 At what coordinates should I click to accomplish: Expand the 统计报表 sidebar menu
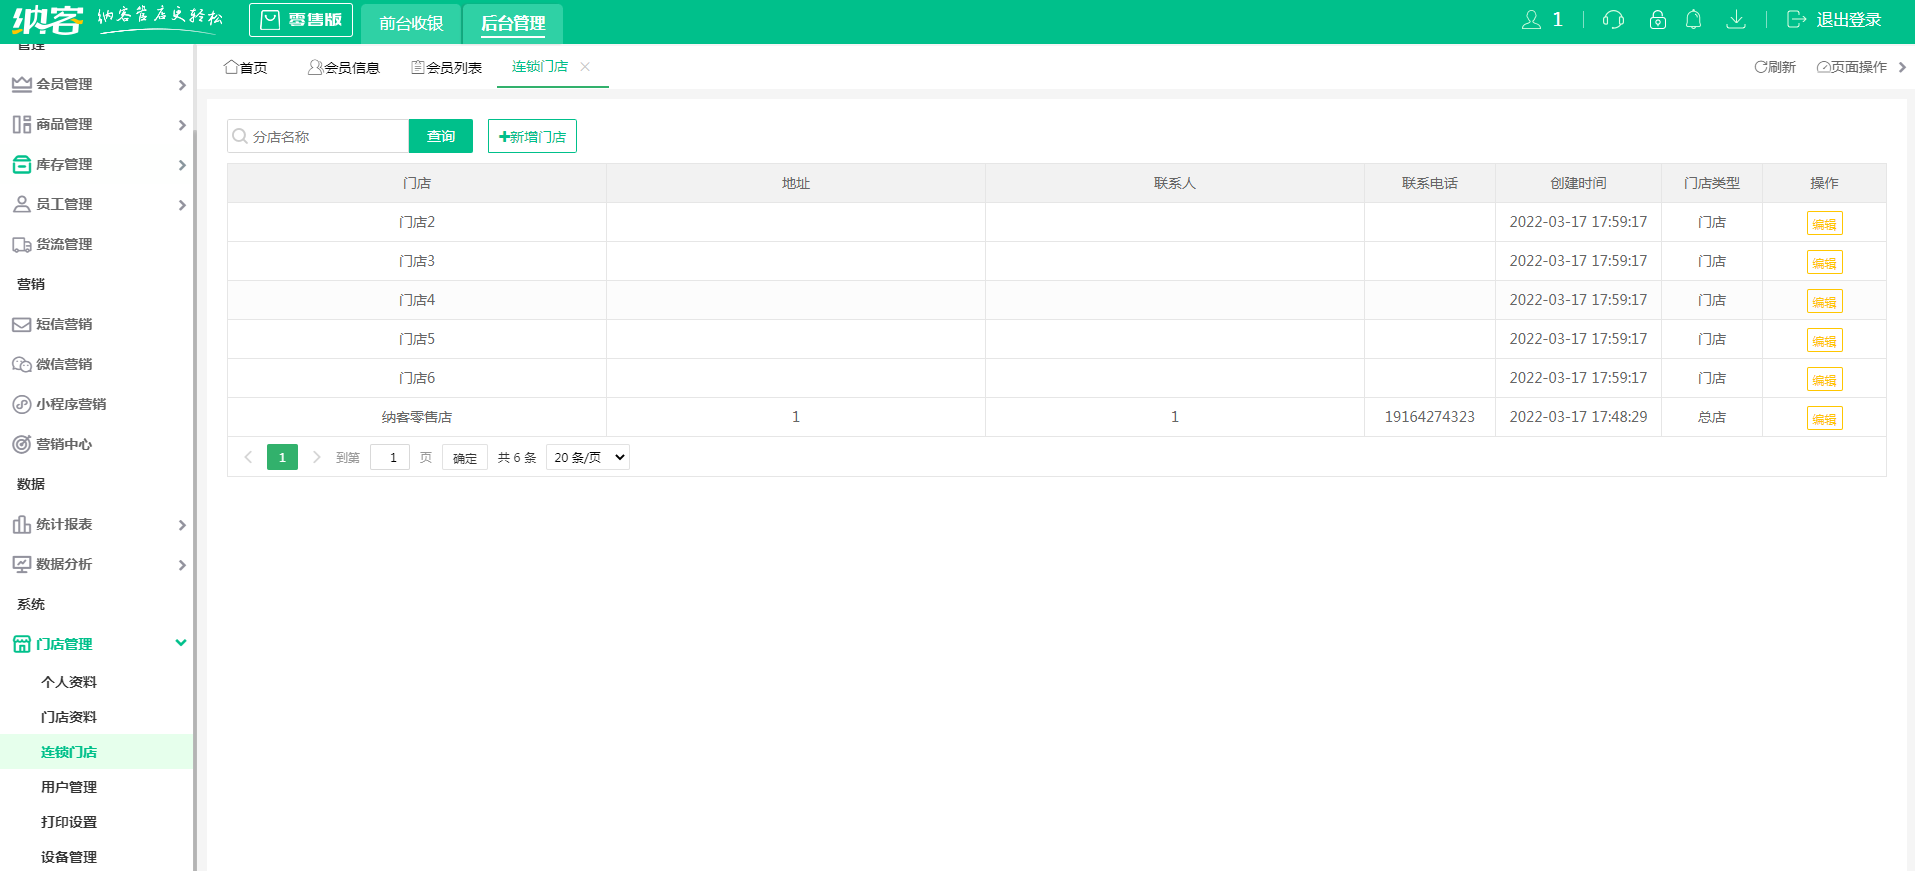pyautogui.click(x=96, y=524)
